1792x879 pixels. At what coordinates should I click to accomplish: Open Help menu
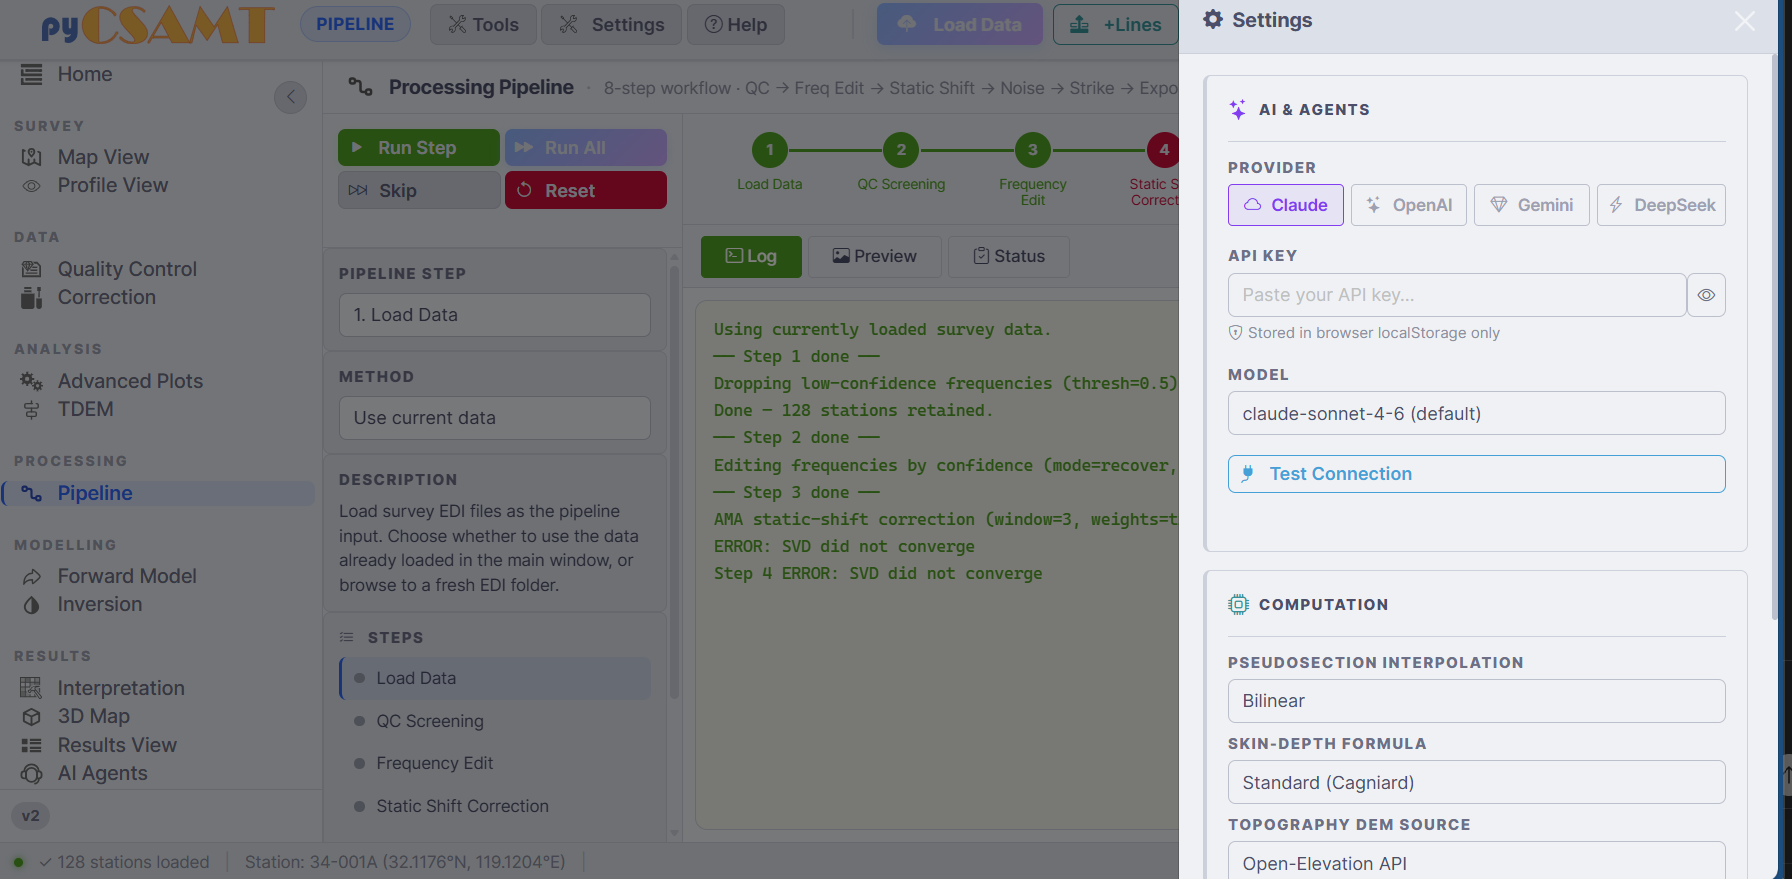coord(736,24)
